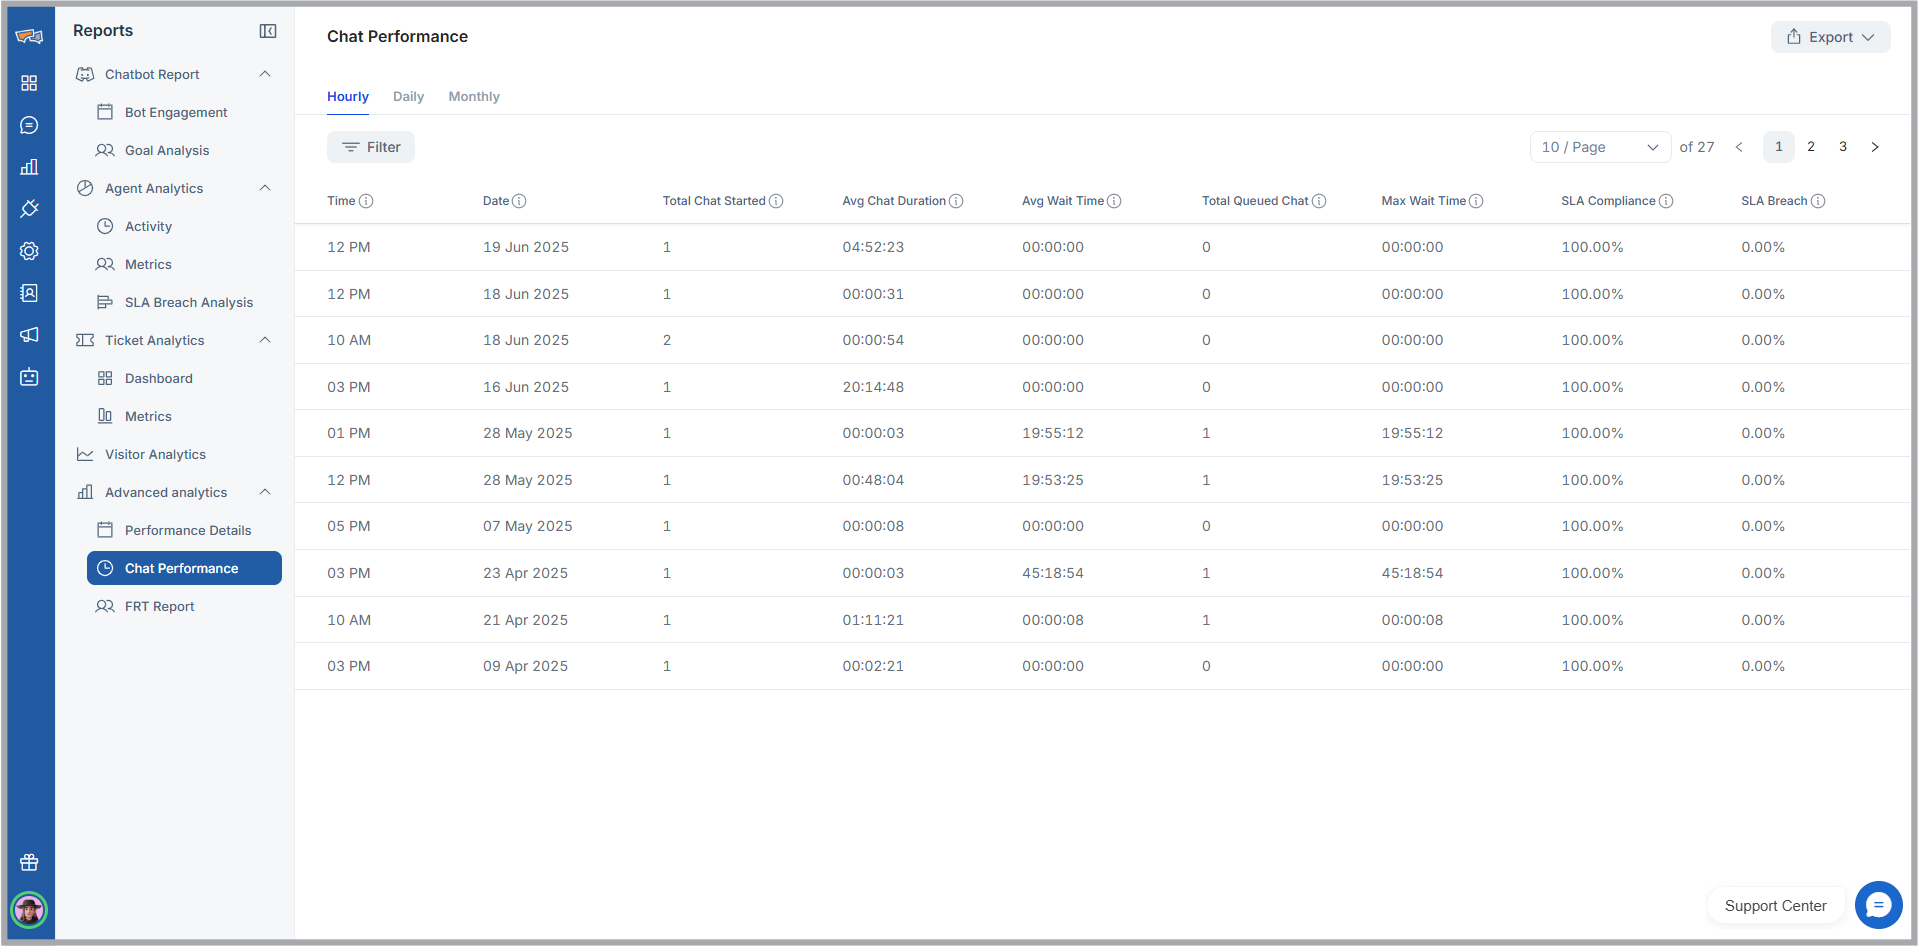This screenshot has width=1918, height=947.
Task: Click the user avatar at bottom left
Action: [29, 910]
